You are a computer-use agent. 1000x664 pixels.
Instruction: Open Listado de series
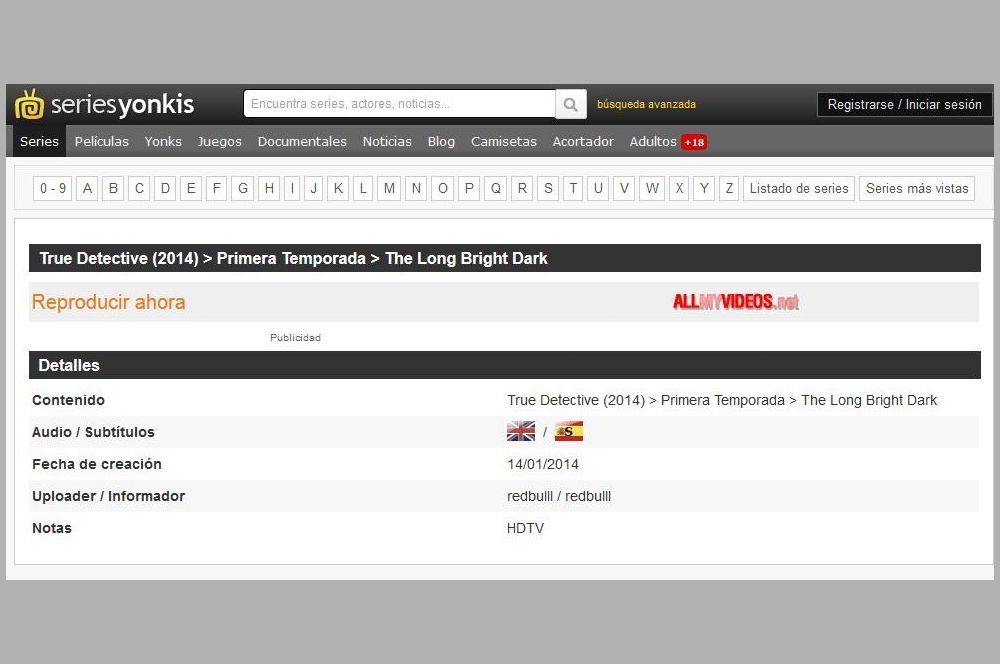(x=798, y=188)
